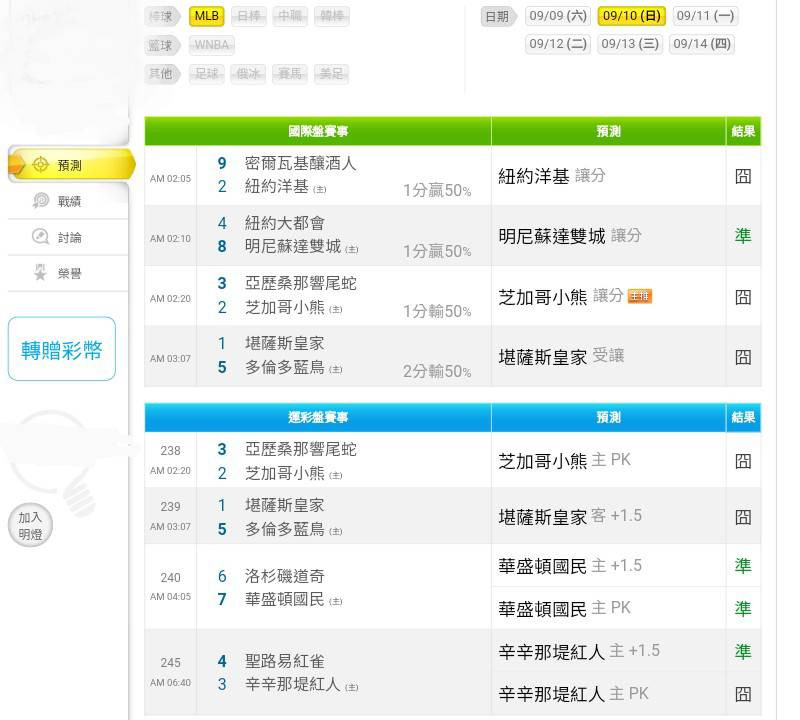Click the prediction 芝加哥小熊 主 PK

tap(564, 461)
